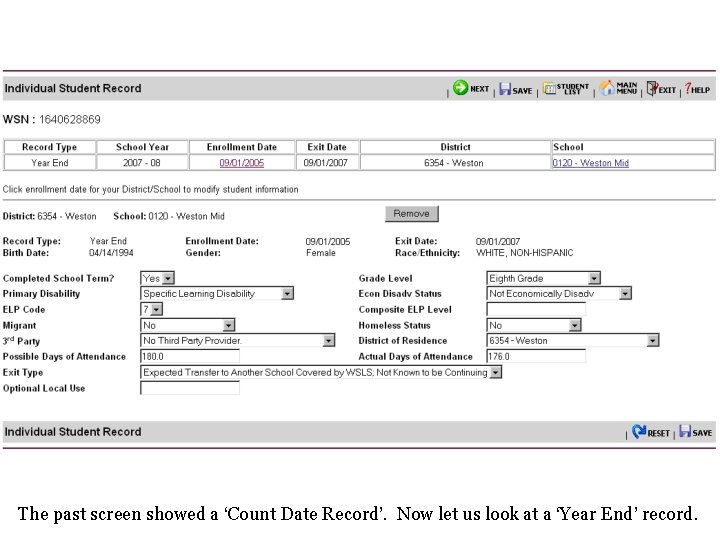Image resolution: width=720 pixels, height=540 pixels.
Task: Click the birth date value 04/14/1994
Action: 111,253
